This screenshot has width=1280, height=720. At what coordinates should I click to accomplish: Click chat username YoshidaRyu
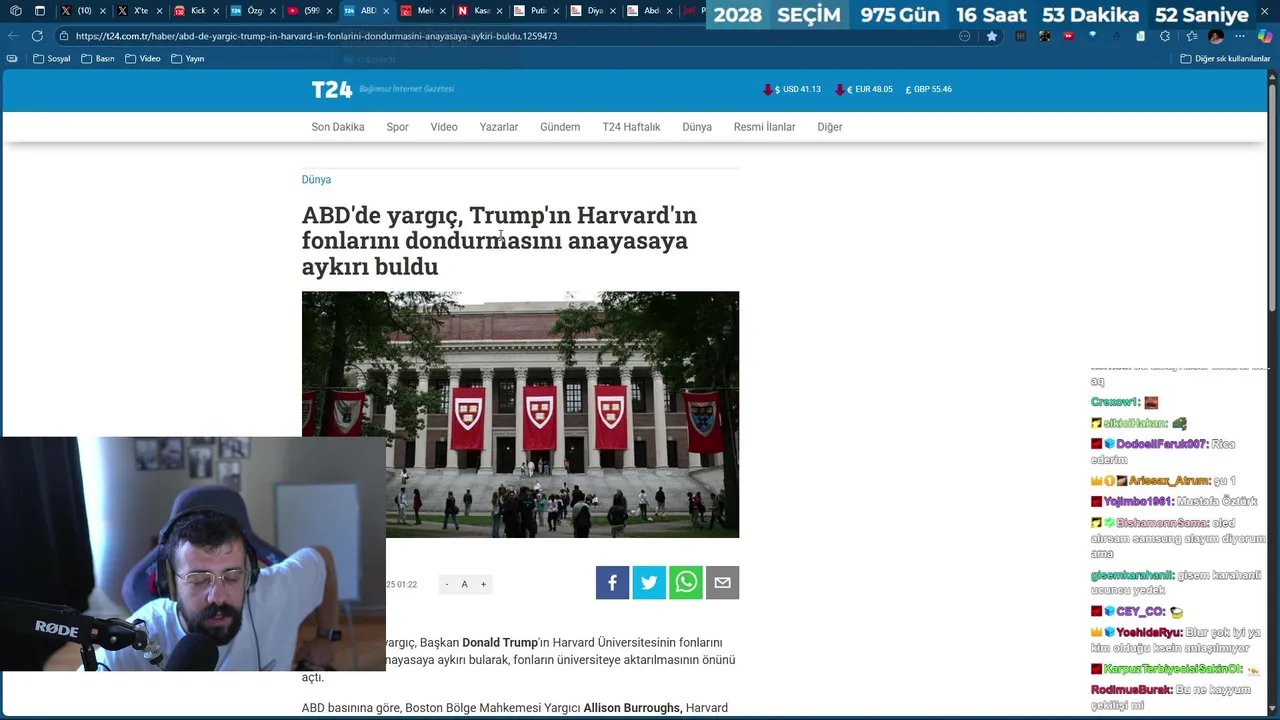coord(1149,633)
